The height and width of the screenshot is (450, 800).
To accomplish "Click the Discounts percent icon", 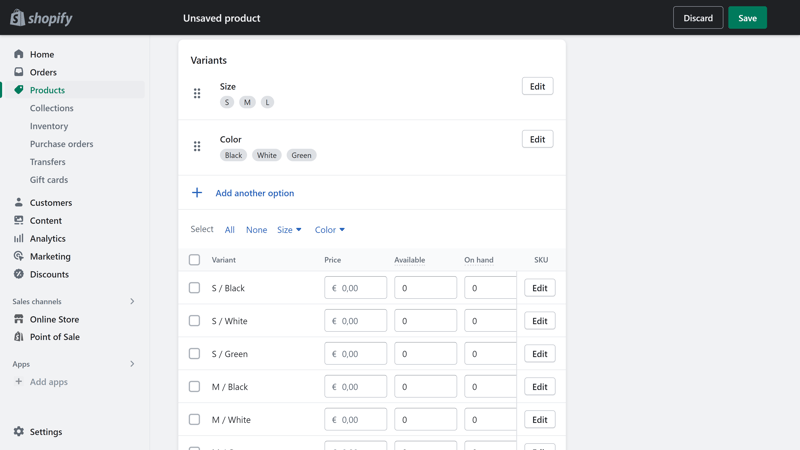I will coord(19,274).
